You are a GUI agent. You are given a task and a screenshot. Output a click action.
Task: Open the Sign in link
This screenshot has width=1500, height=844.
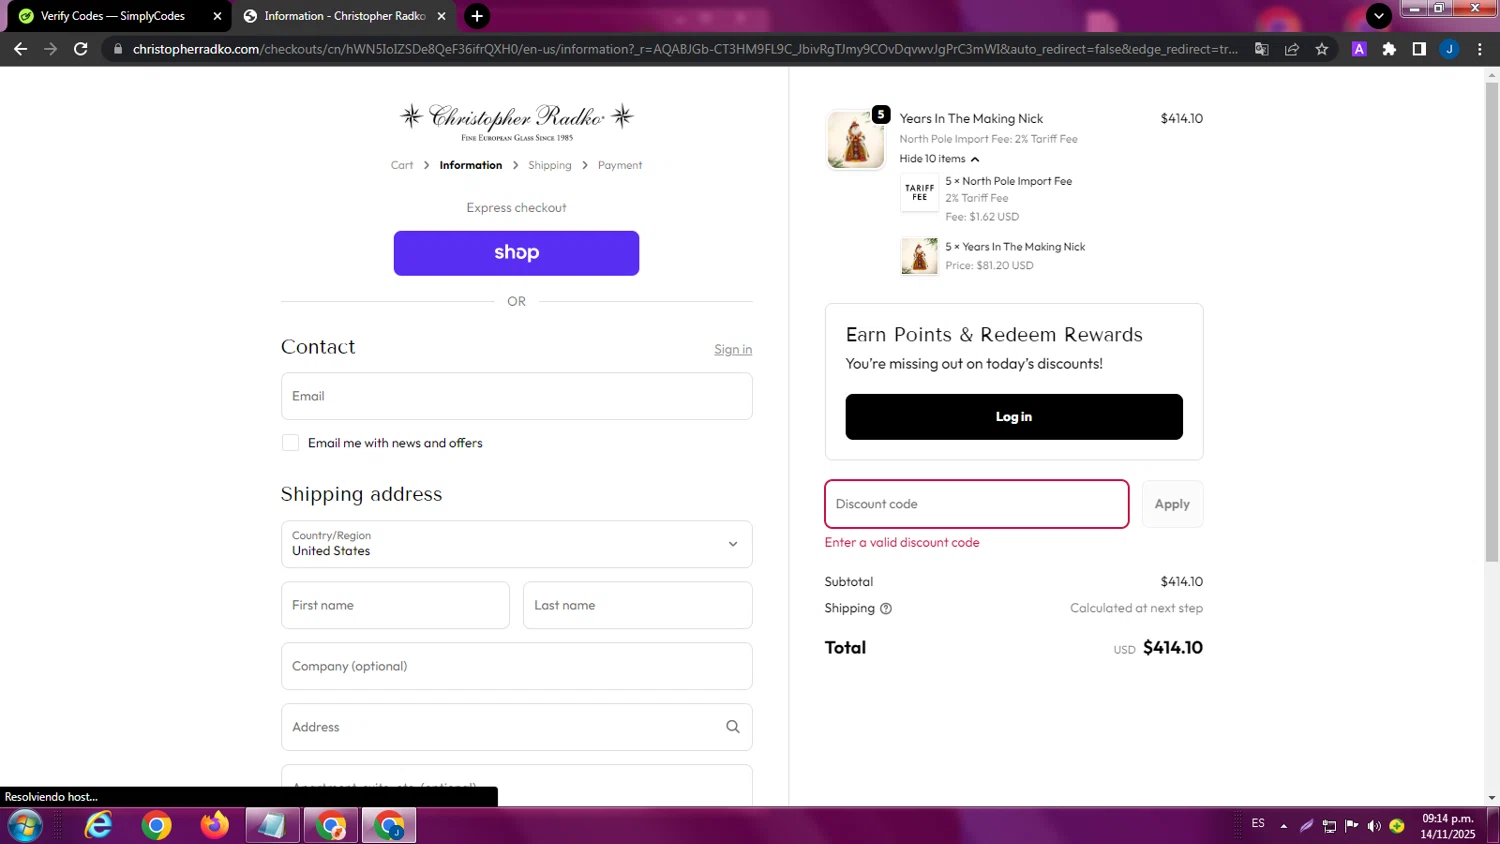click(733, 349)
